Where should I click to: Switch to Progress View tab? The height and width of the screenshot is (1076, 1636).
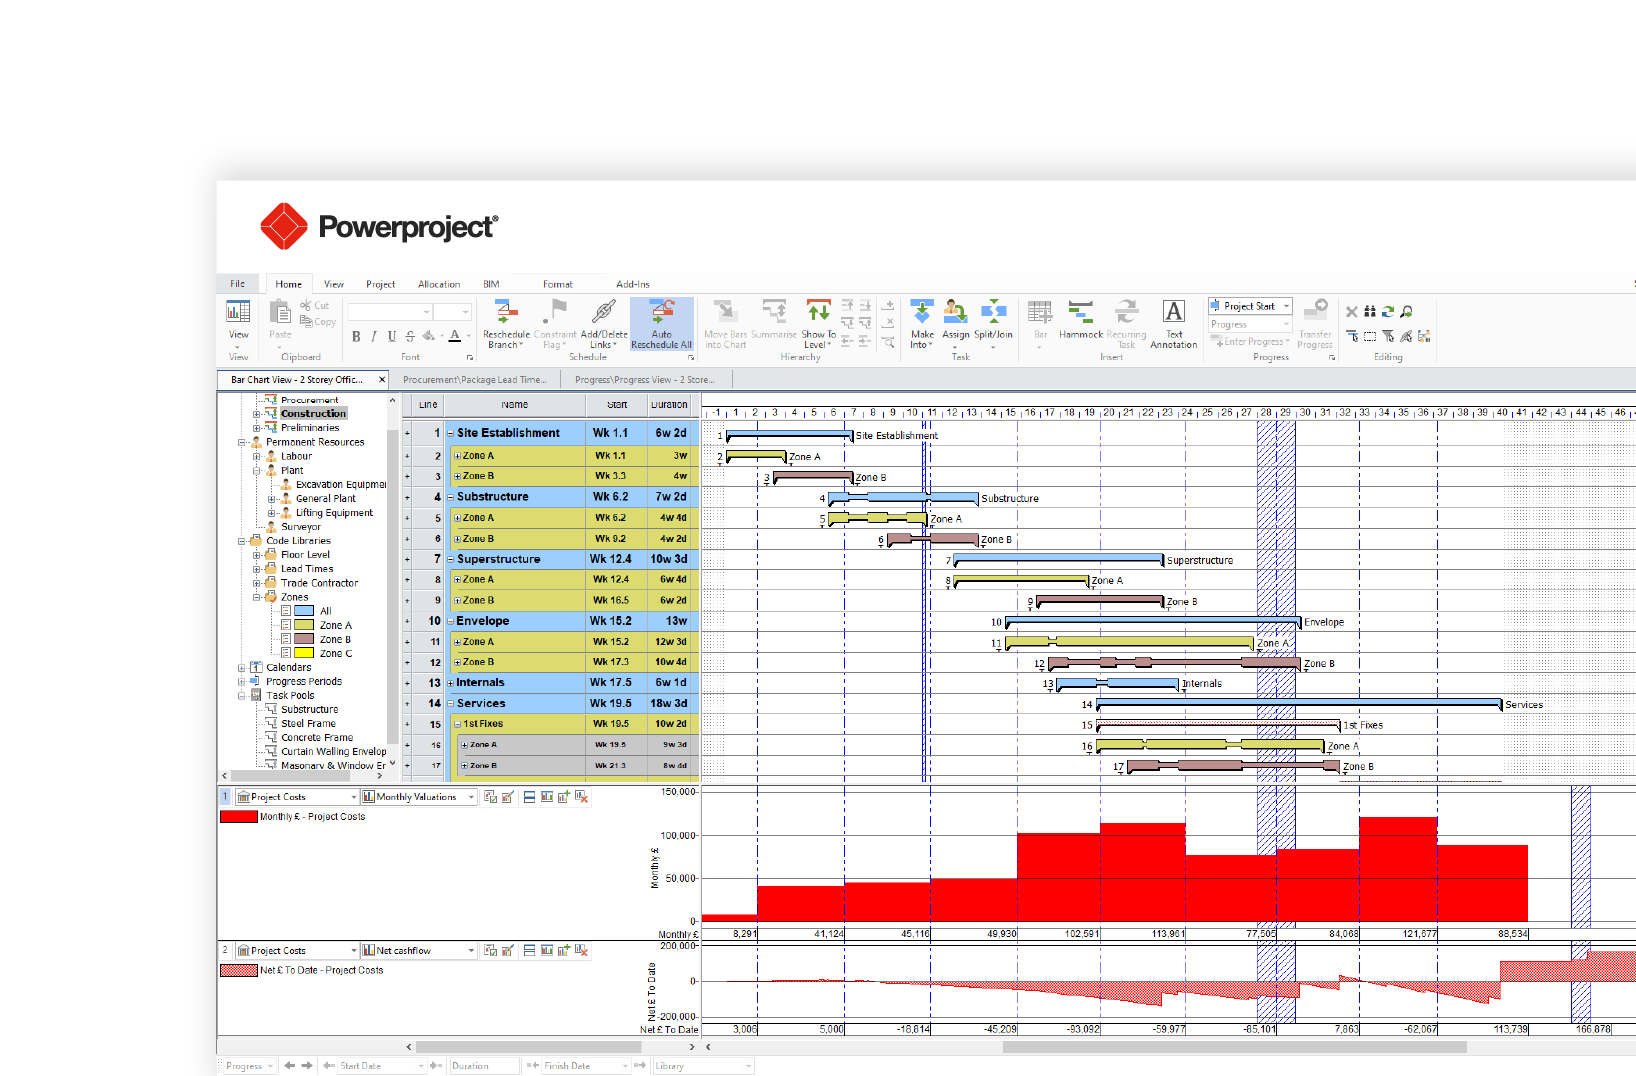(644, 380)
